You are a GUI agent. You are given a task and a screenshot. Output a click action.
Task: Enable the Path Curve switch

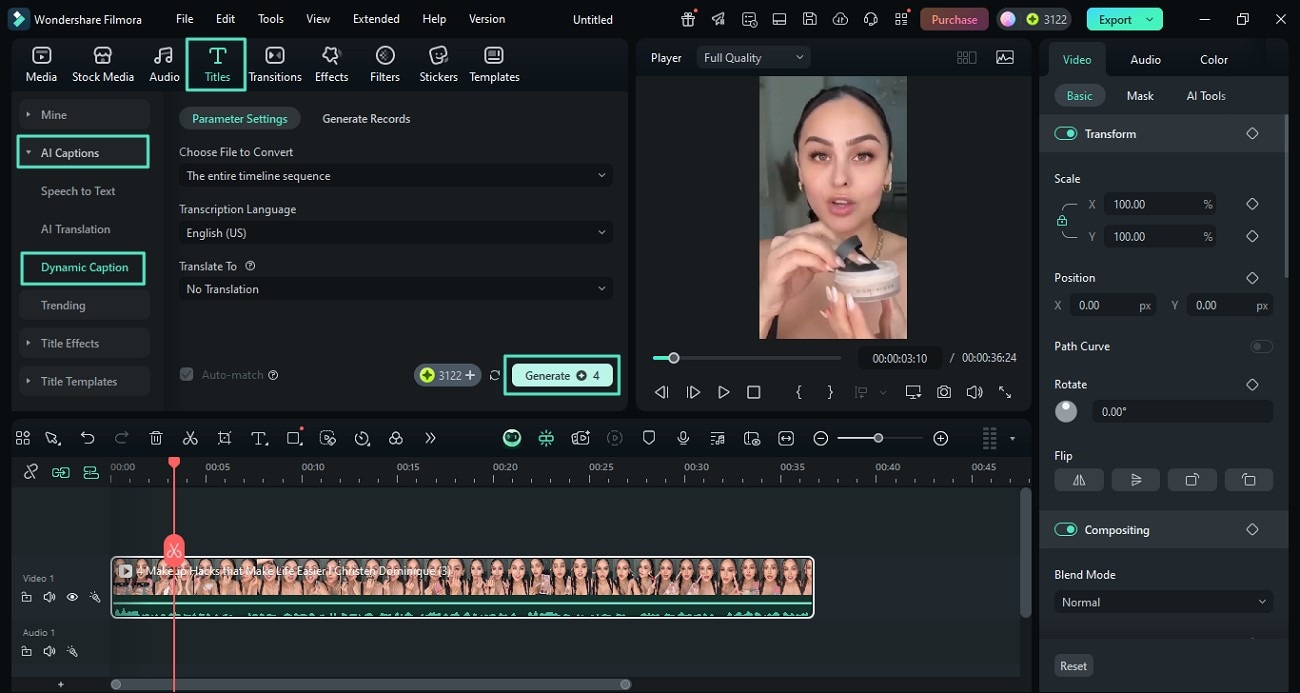[1261, 346]
